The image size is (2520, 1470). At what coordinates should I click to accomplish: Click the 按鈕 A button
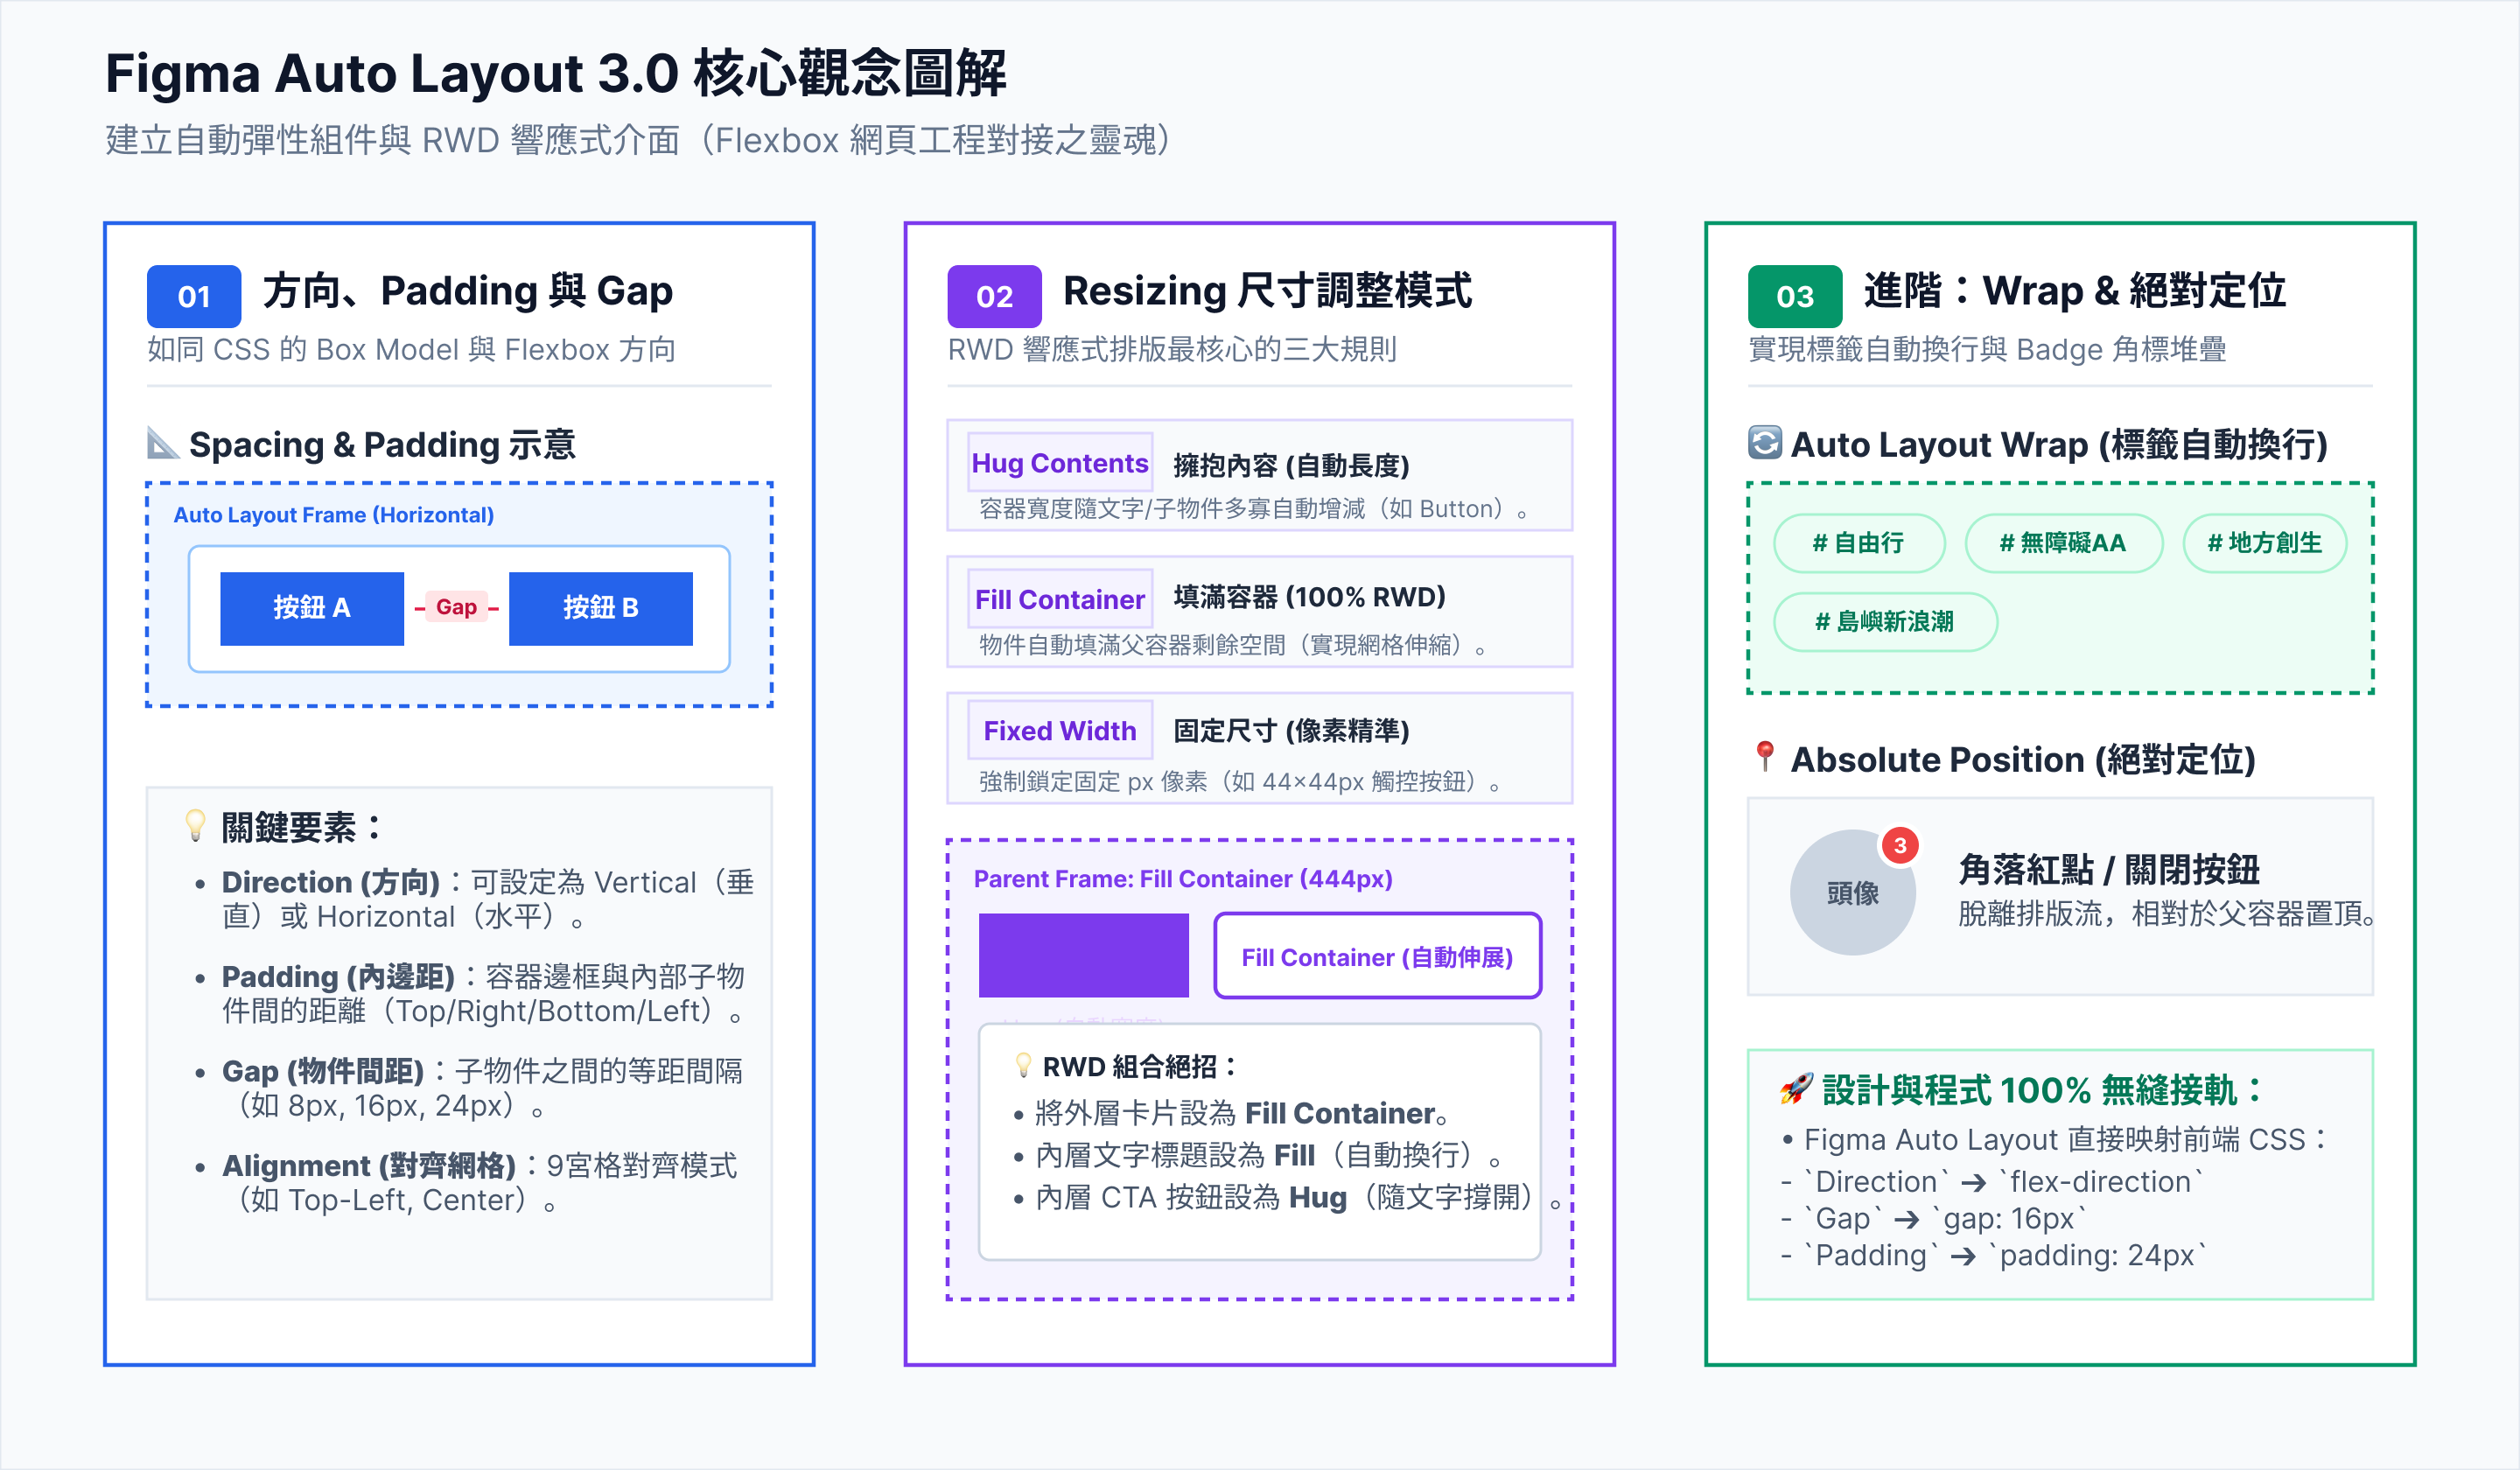pos(312,608)
